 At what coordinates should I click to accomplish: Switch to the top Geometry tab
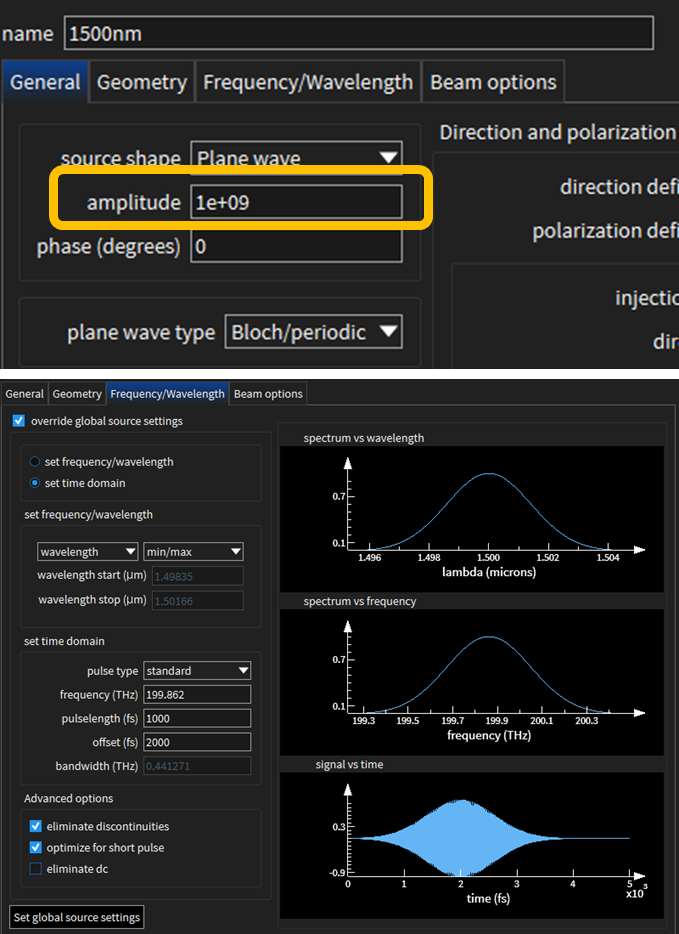point(141,82)
